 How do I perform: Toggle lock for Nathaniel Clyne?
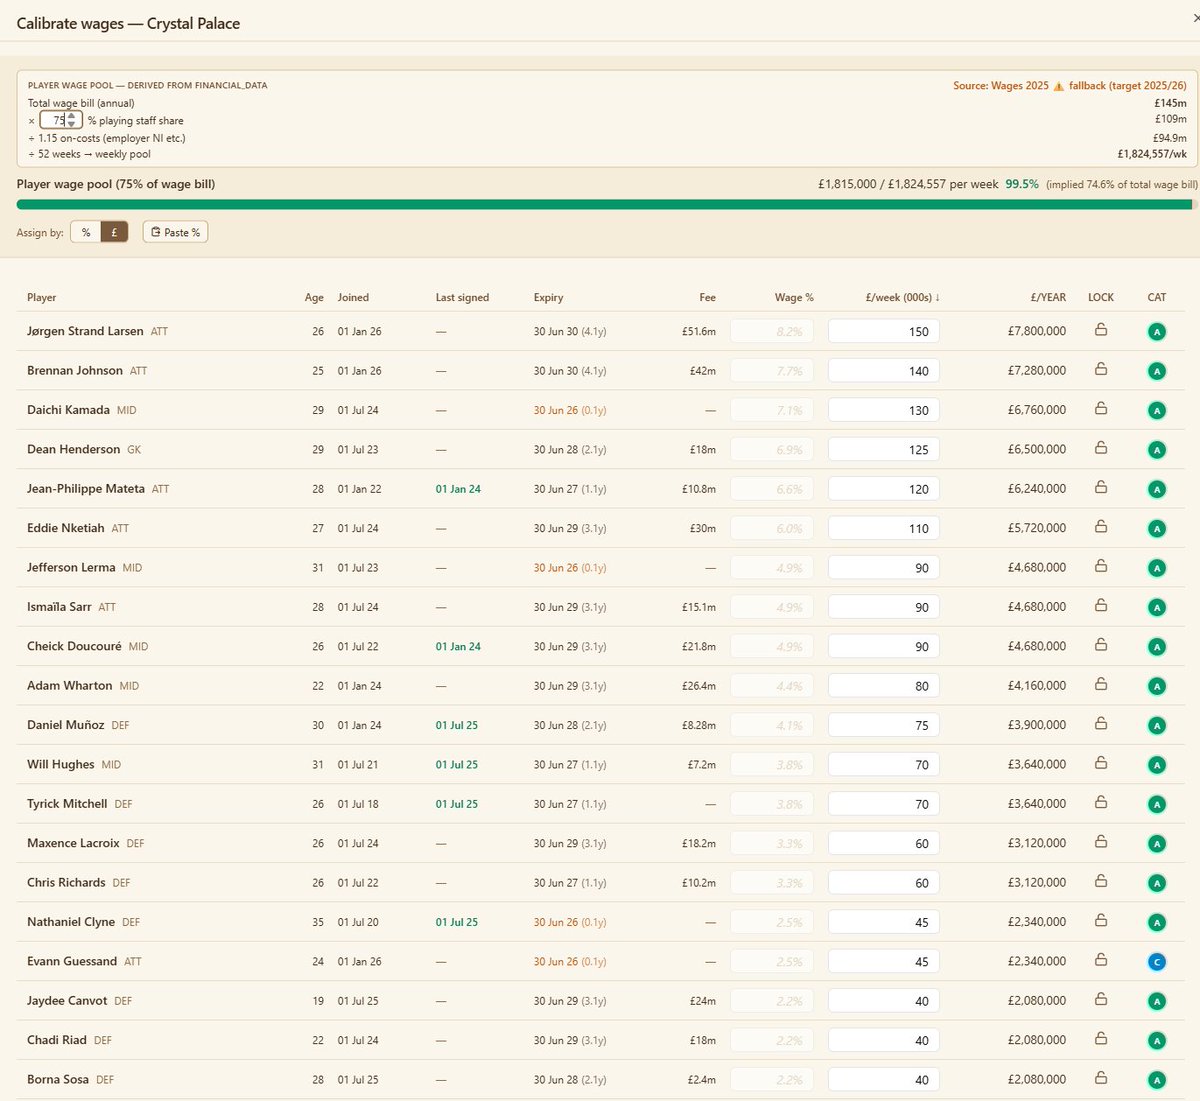1101,921
